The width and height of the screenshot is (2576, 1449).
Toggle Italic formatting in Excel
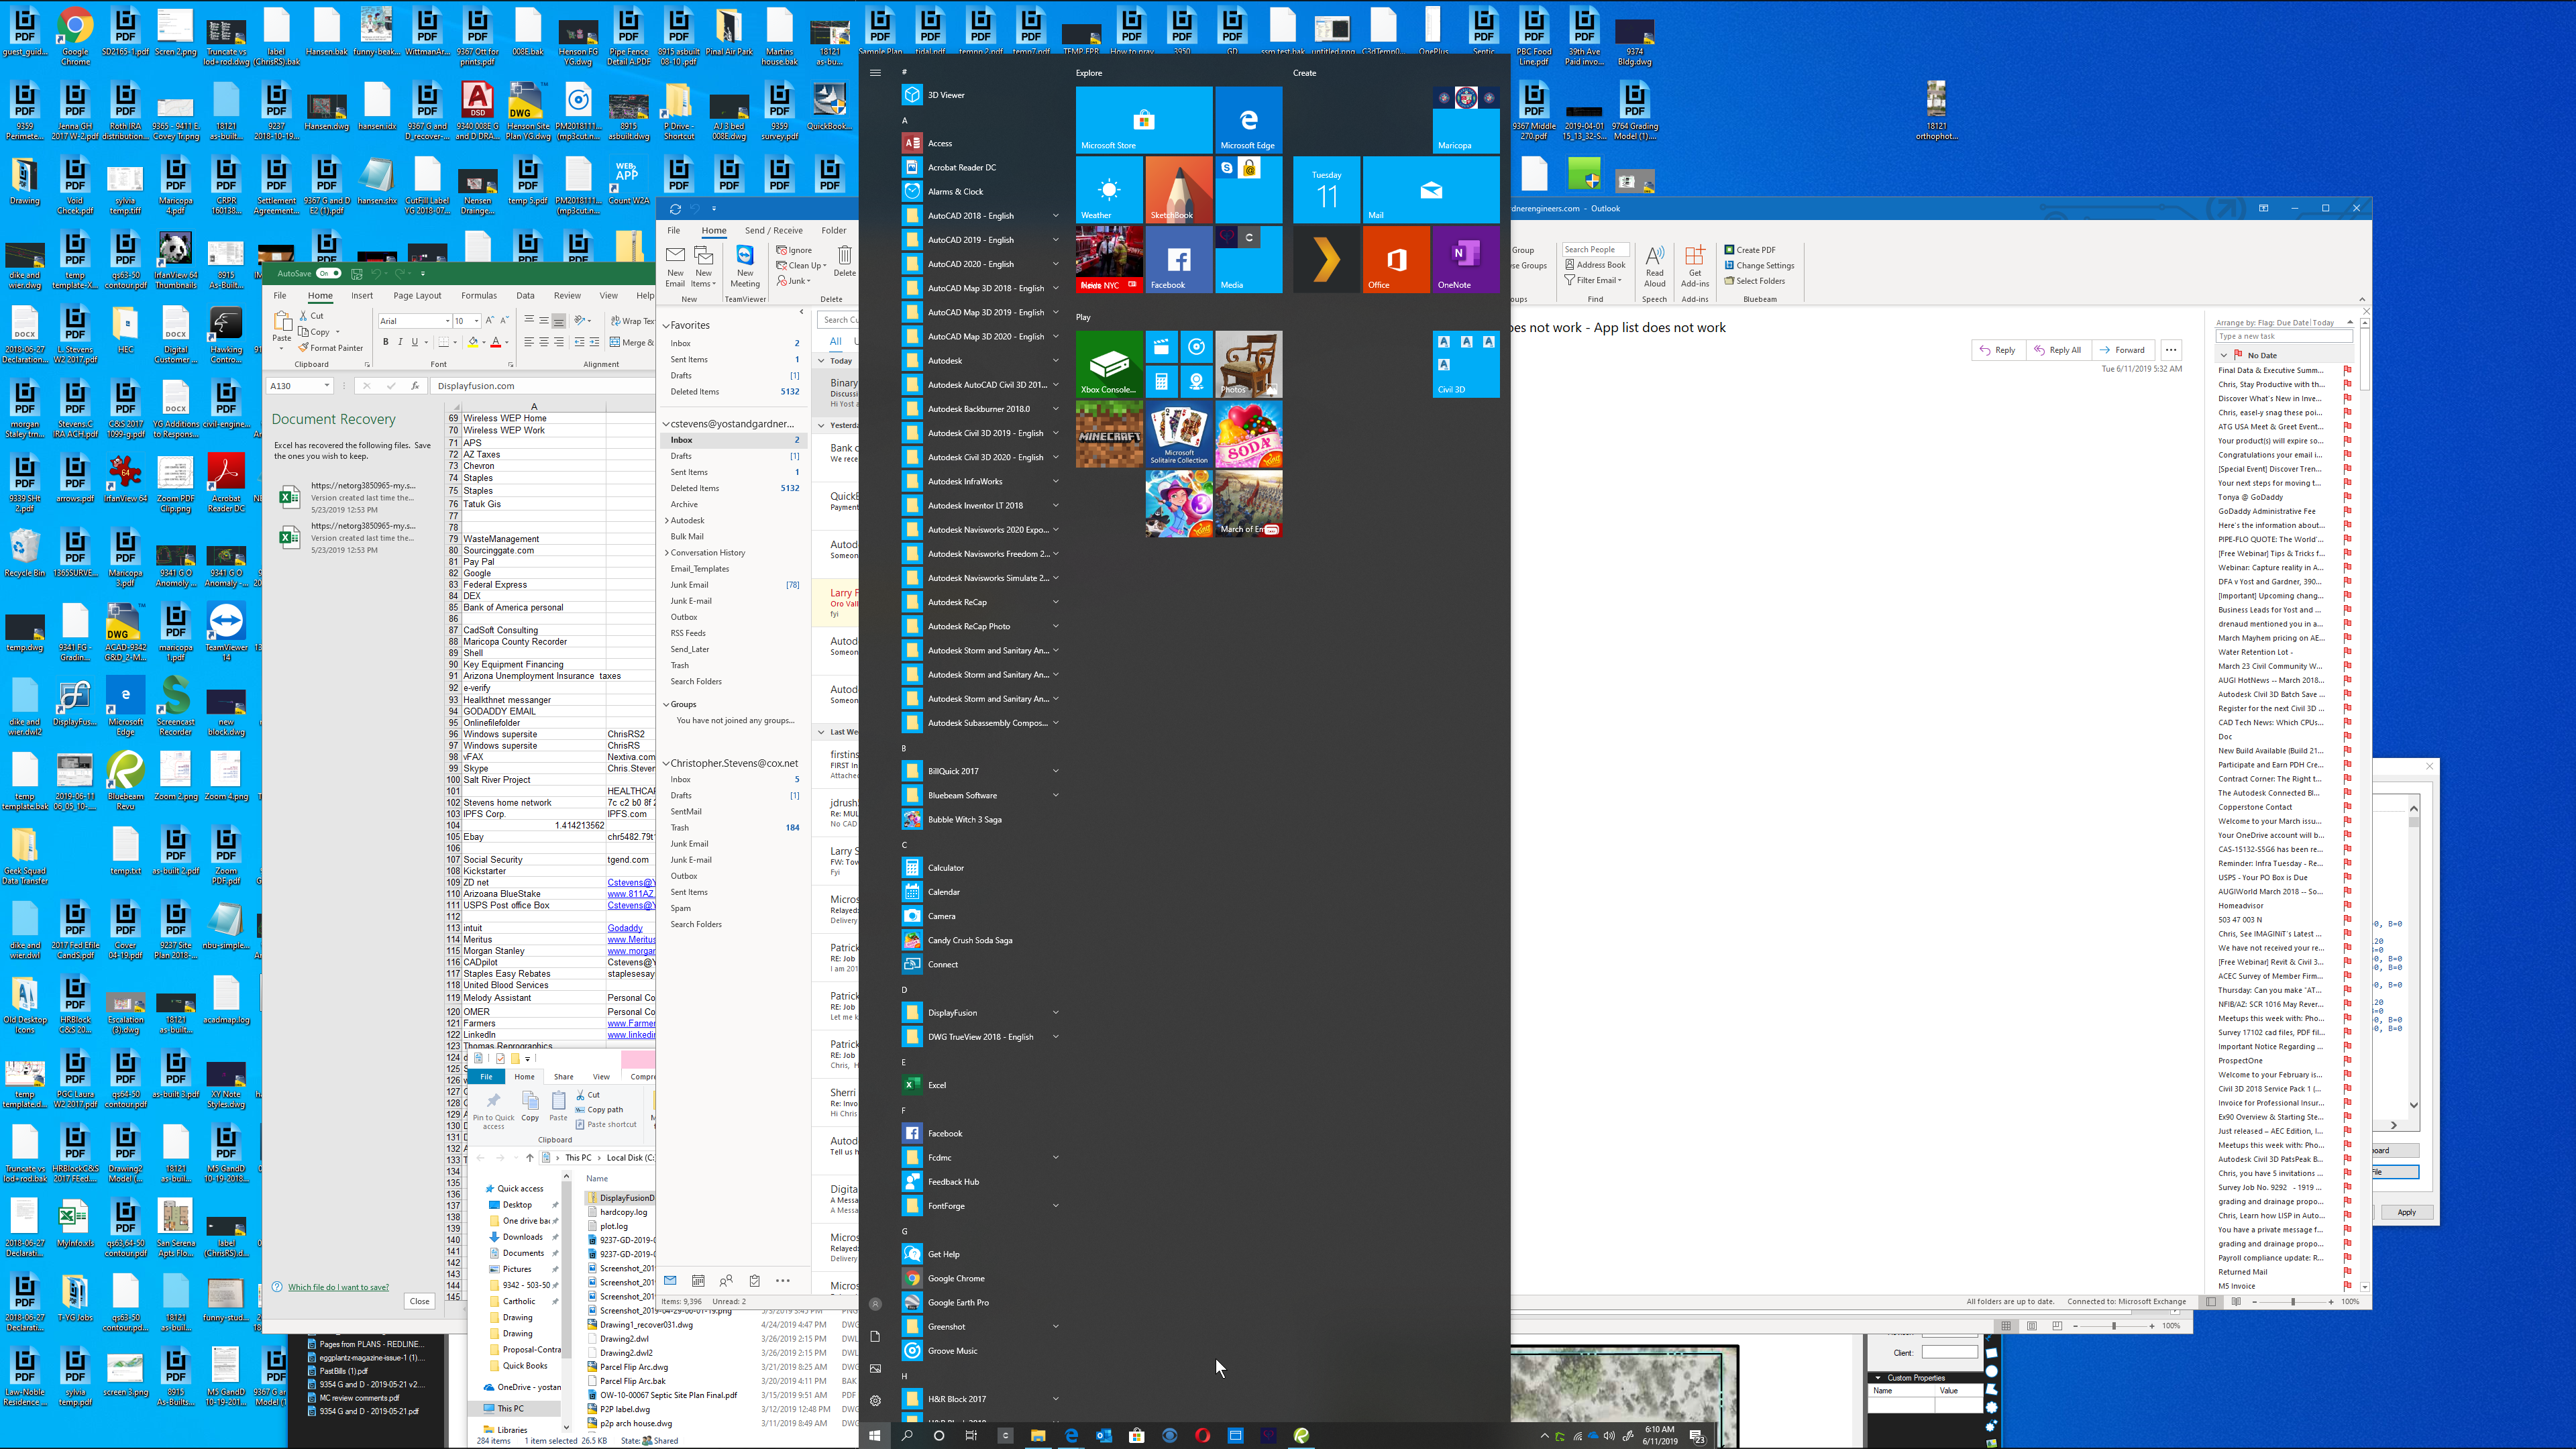(x=400, y=342)
